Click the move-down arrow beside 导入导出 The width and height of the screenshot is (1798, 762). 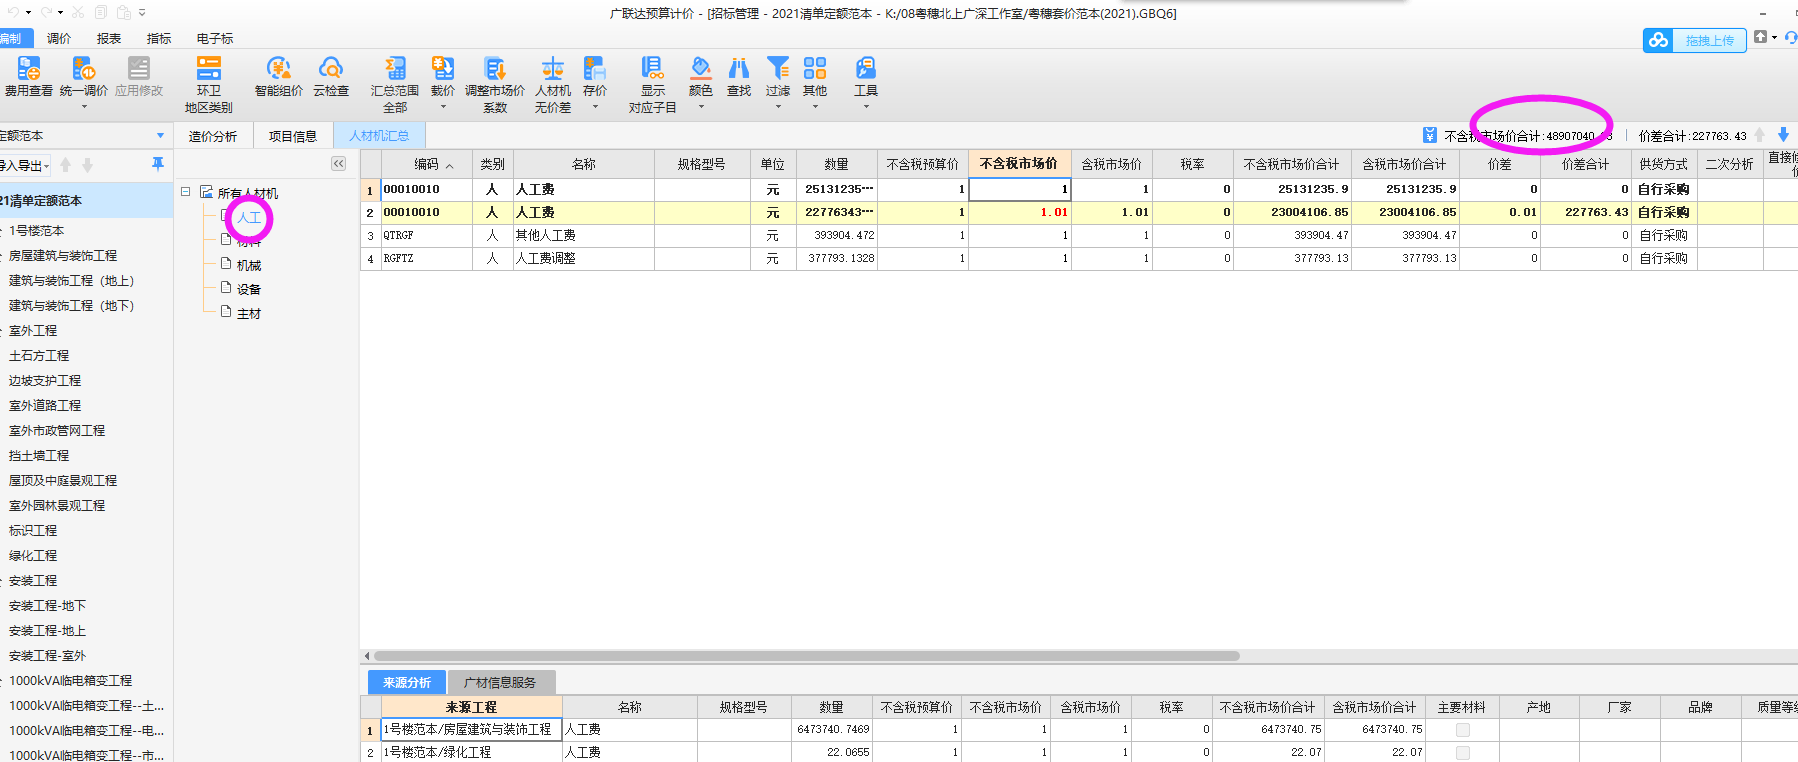88,165
